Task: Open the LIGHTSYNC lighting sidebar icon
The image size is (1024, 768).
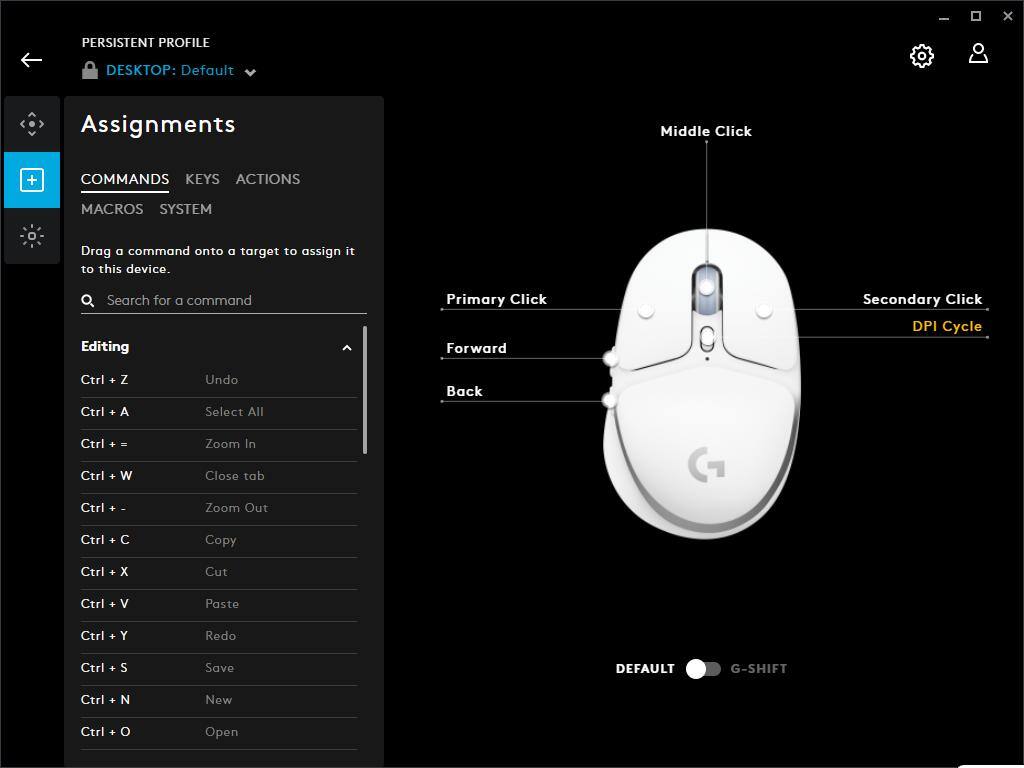Action: 32,236
